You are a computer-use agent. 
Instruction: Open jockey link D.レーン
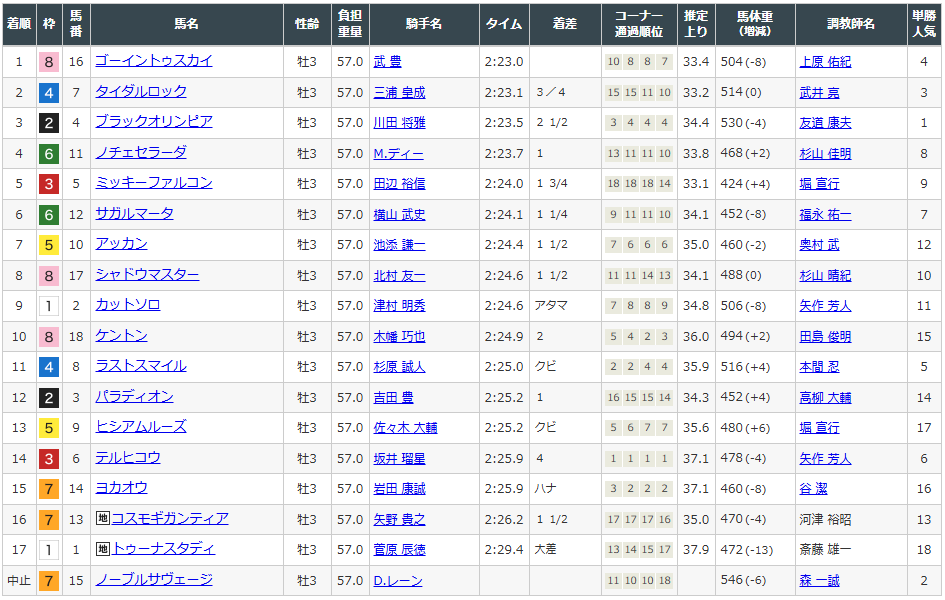click(397, 581)
